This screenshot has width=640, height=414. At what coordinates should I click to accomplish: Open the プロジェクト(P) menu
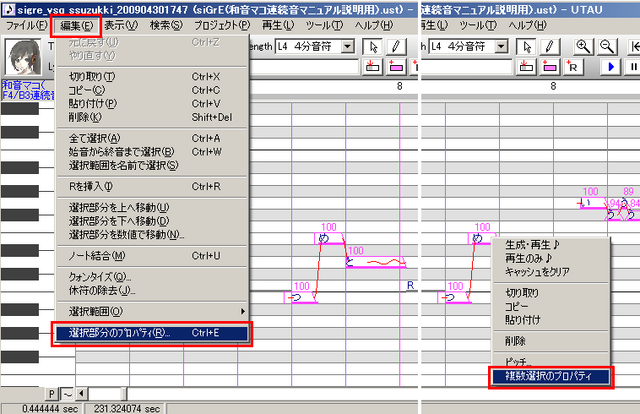222,26
